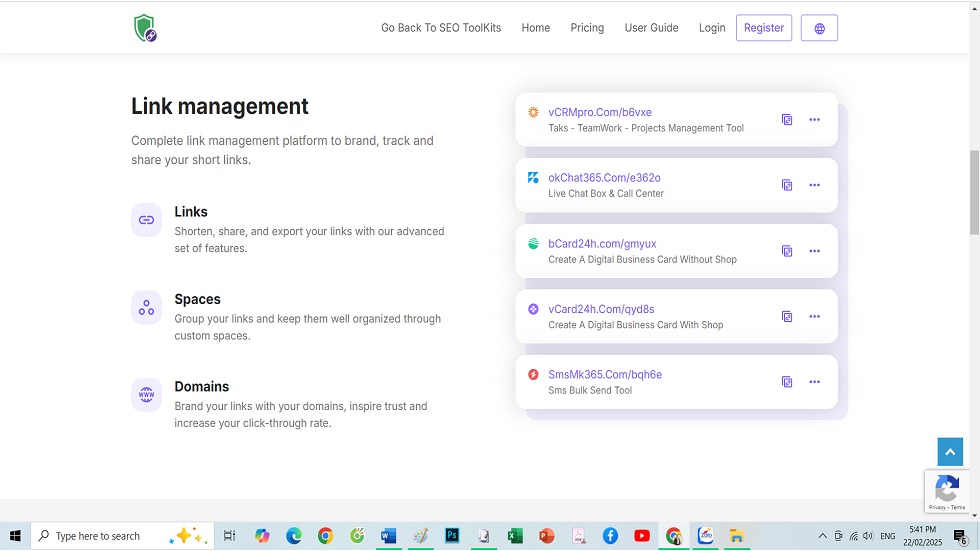The image size is (980, 551).
Task: Click the Go Back To SEO ToolKits link
Action: pos(441,28)
